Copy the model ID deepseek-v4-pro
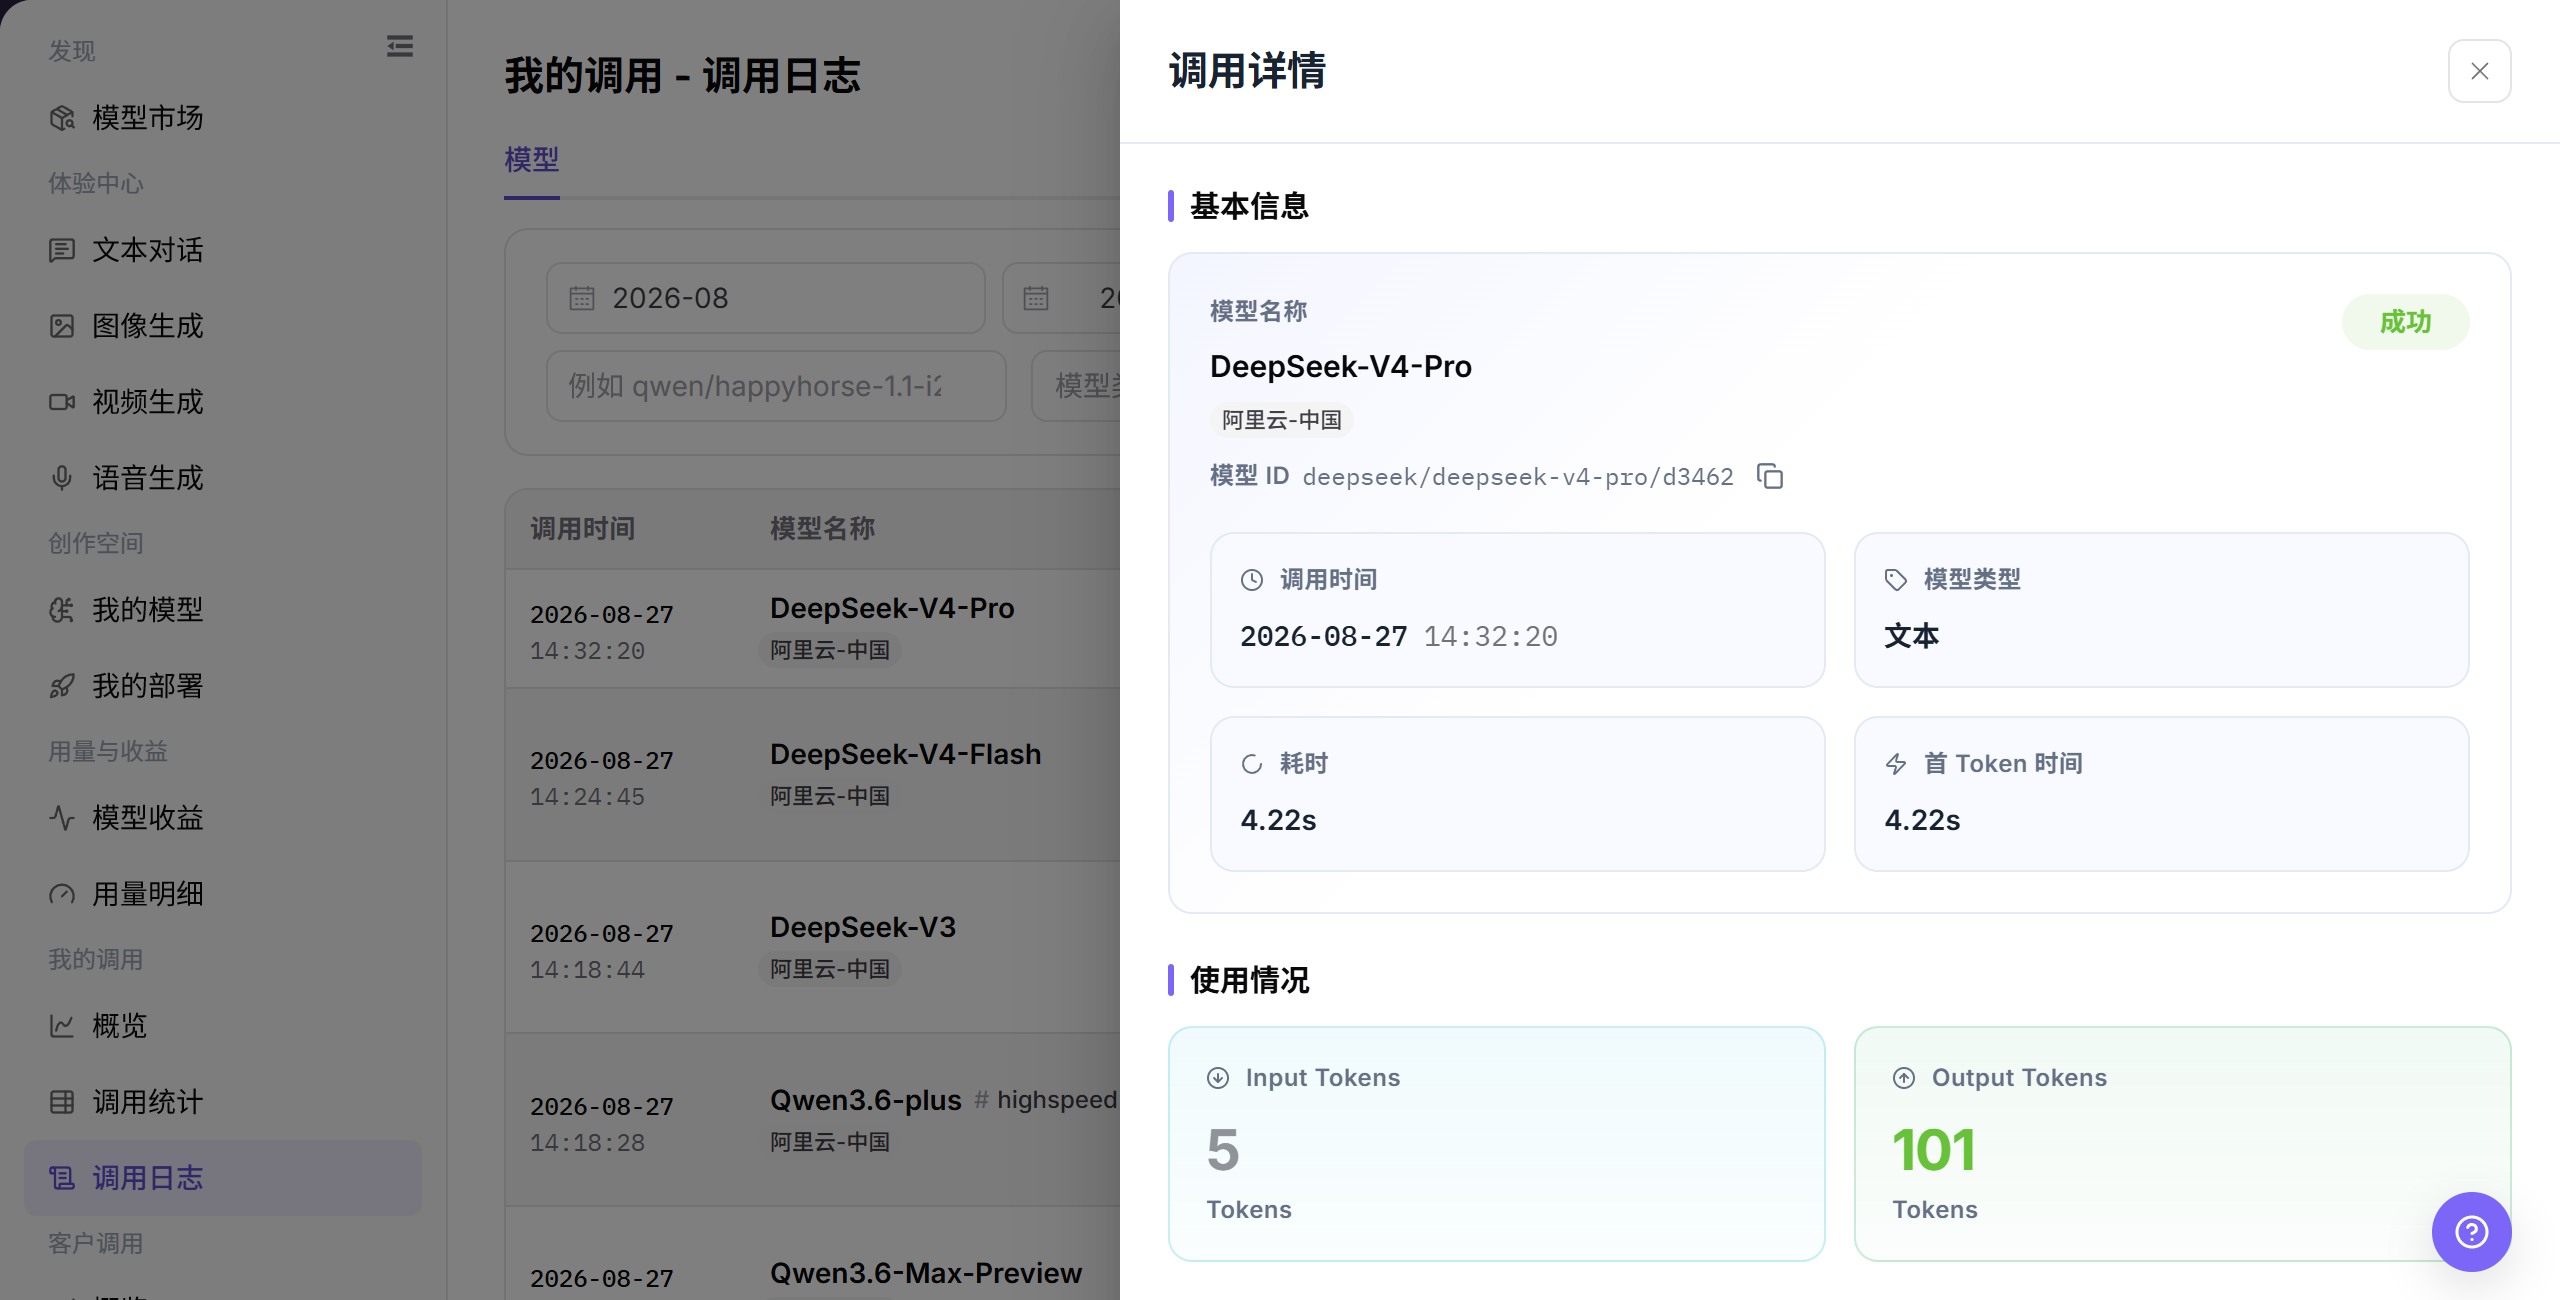Screen dimensions: 2560x1300 (x=1770, y=476)
